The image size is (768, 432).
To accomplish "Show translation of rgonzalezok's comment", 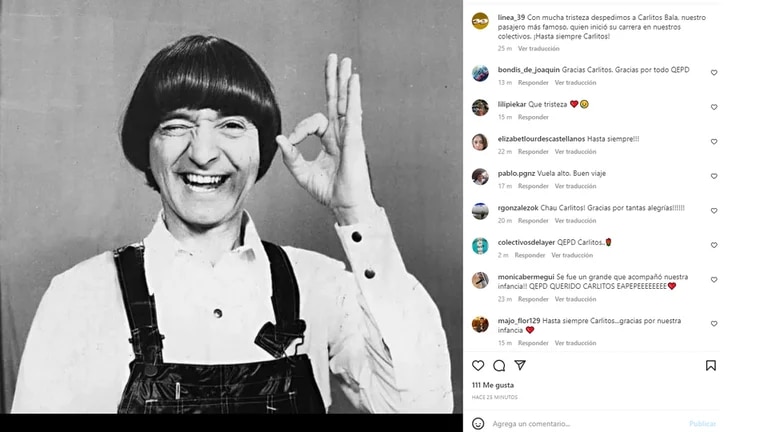I will (x=574, y=220).
